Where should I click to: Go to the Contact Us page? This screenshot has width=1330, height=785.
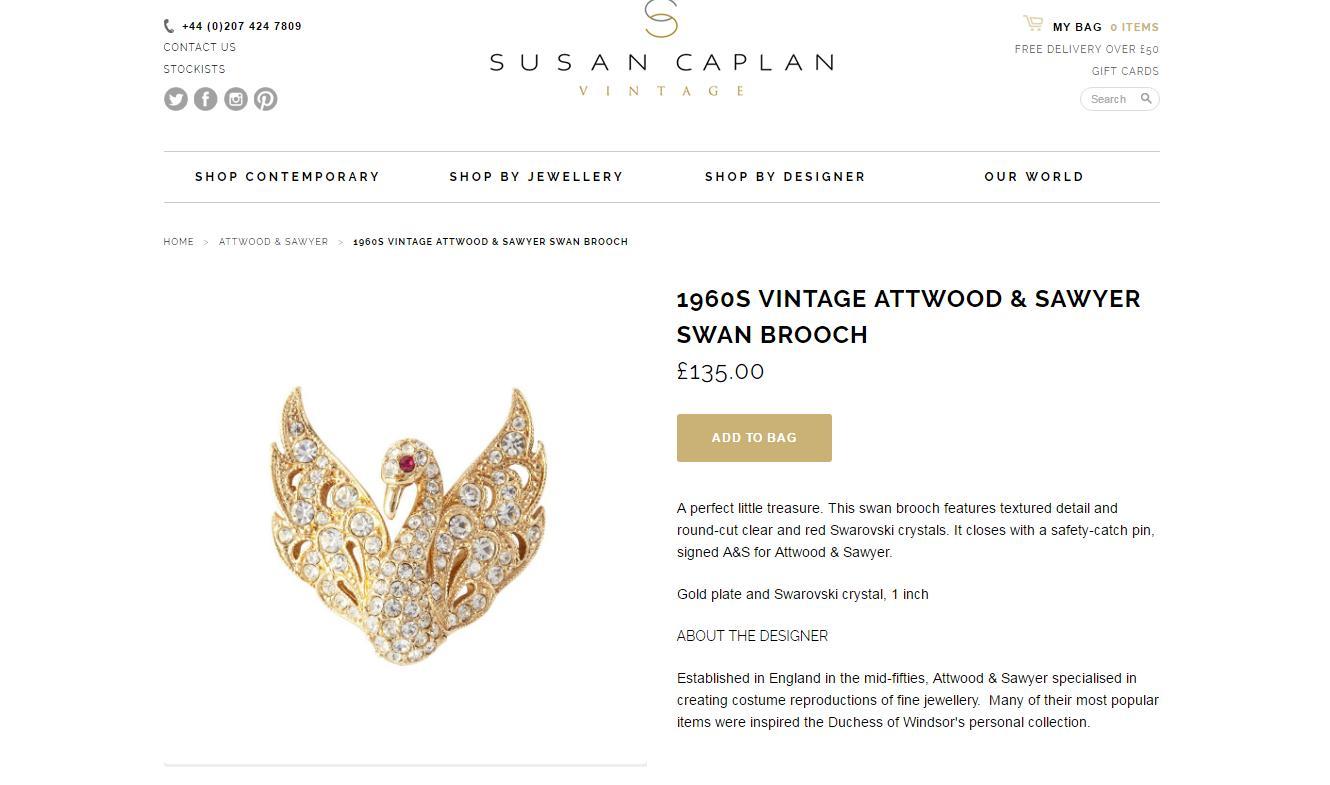click(200, 47)
